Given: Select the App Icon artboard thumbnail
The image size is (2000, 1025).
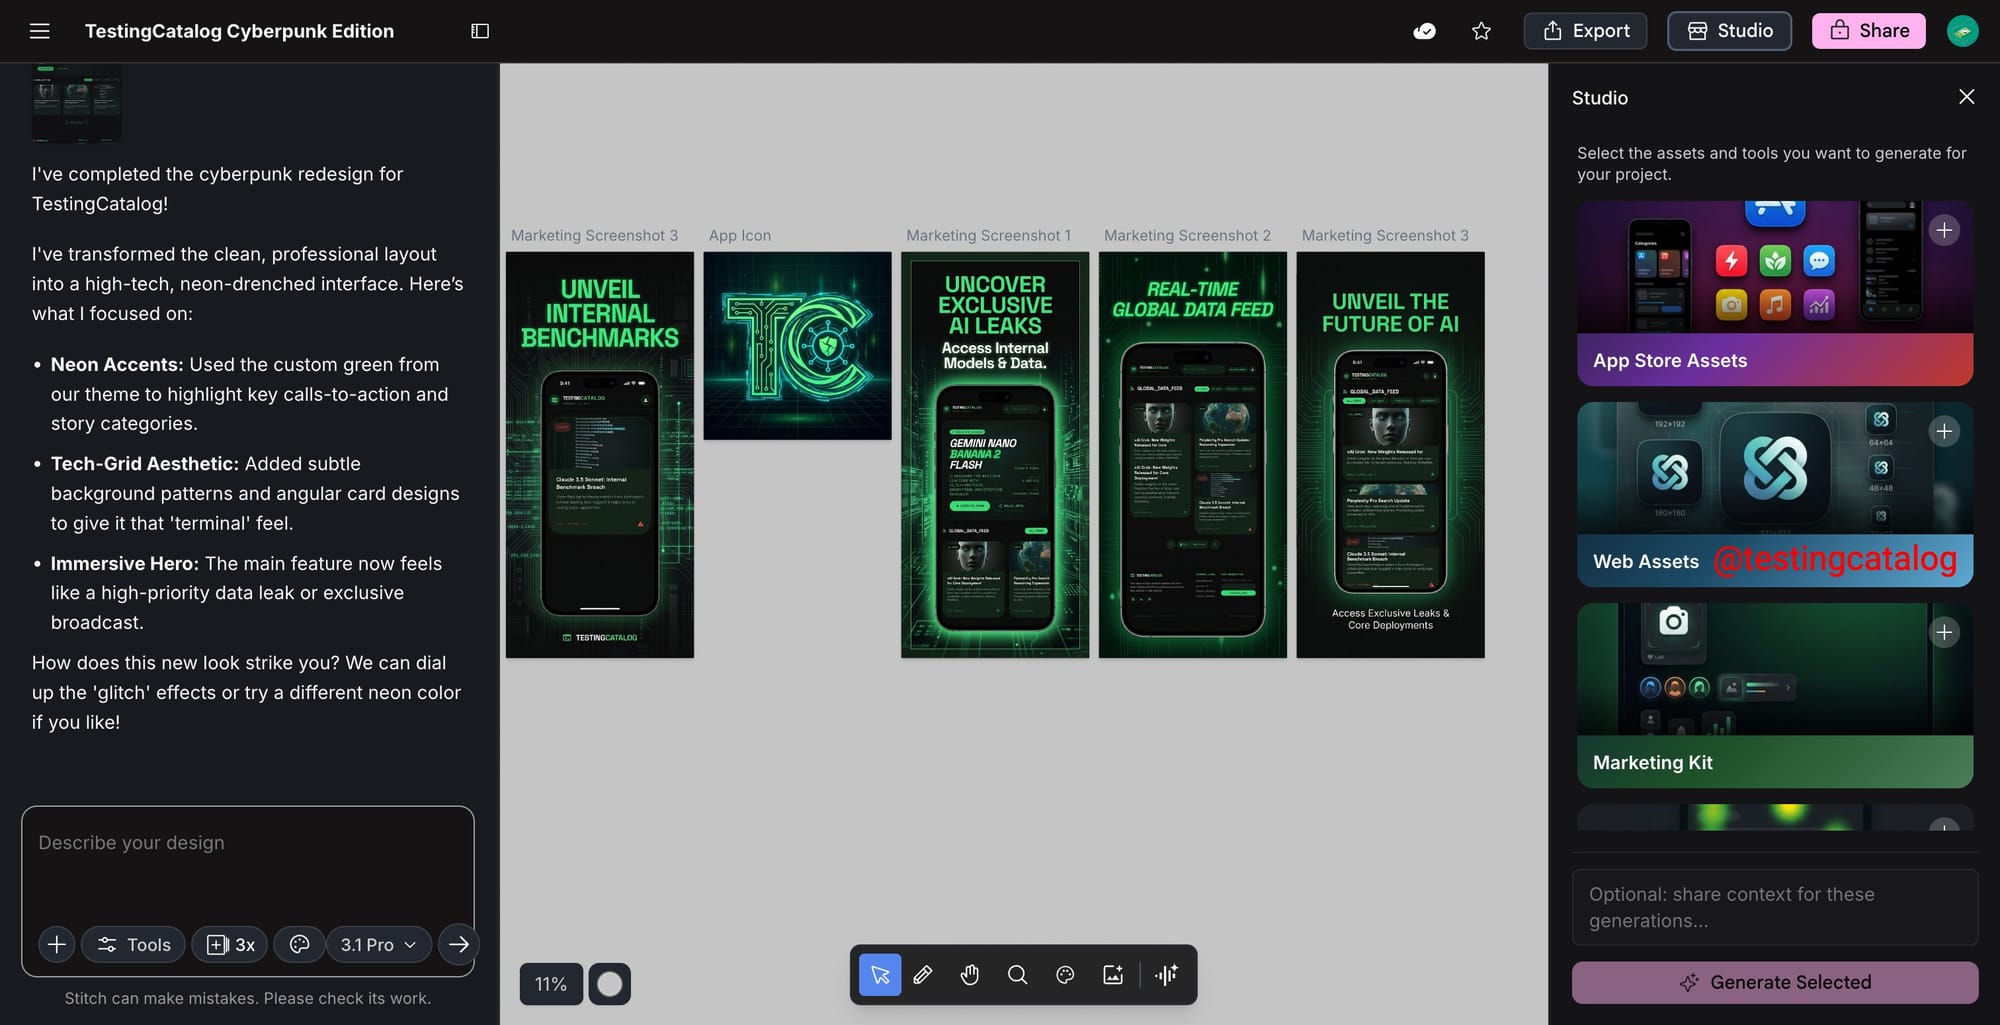Looking at the screenshot, I should click(797, 346).
